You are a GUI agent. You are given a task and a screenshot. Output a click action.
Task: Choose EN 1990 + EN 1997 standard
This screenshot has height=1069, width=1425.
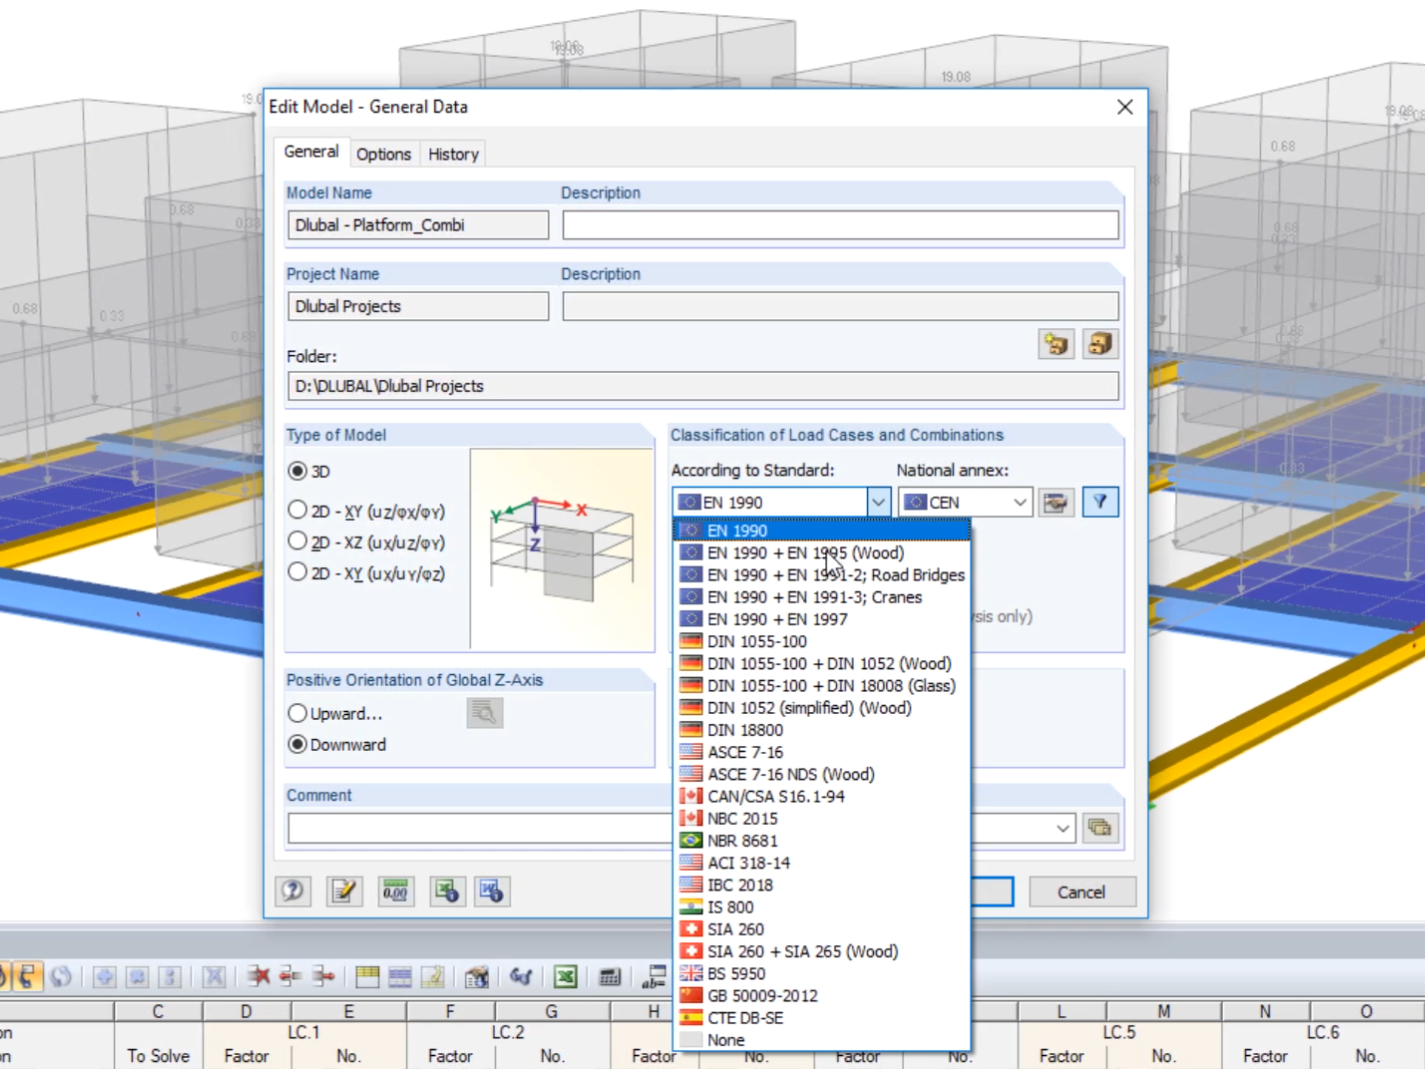pos(822,619)
